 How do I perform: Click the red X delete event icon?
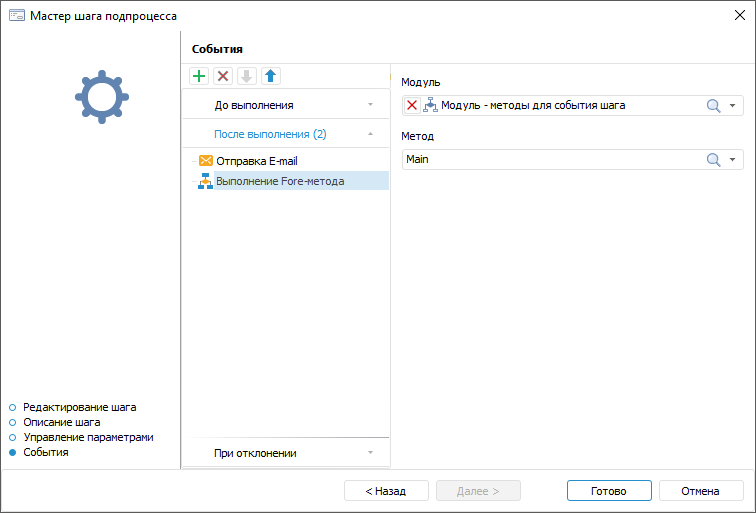(x=223, y=76)
